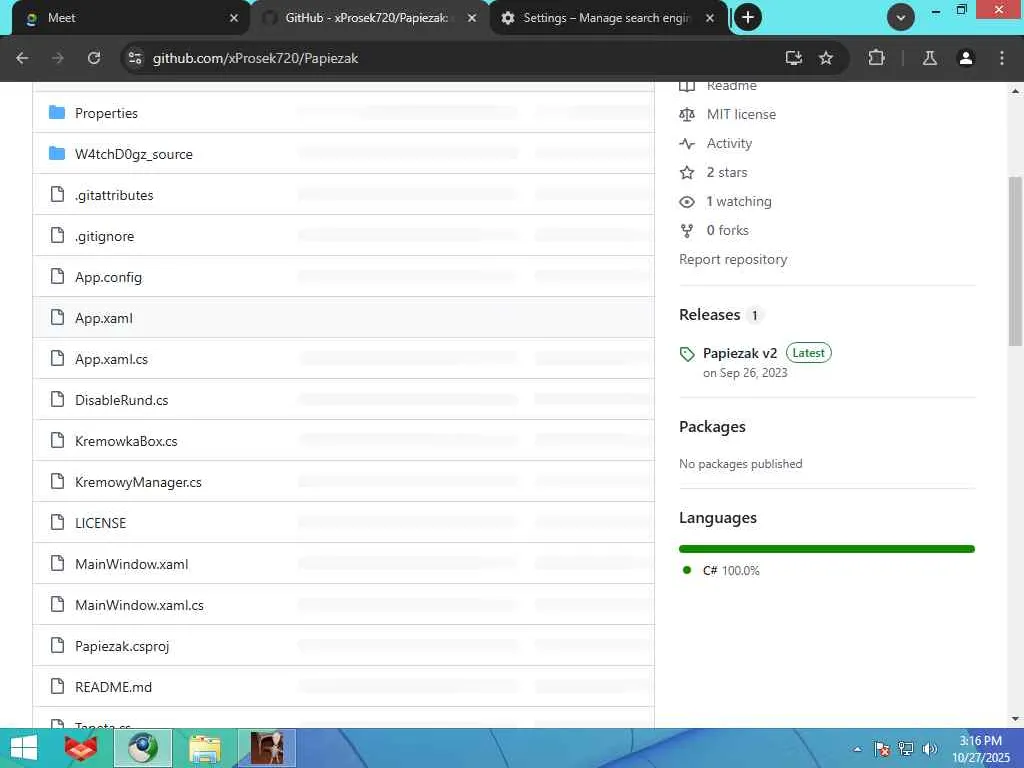Image resolution: width=1024 pixels, height=768 pixels.
Task: Click the Activity pulse icon
Action: pyautogui.click(x=687, y=143)
